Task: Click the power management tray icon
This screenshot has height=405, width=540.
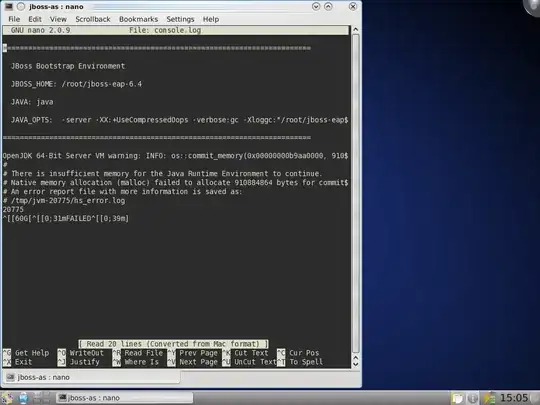Action: 489,398
